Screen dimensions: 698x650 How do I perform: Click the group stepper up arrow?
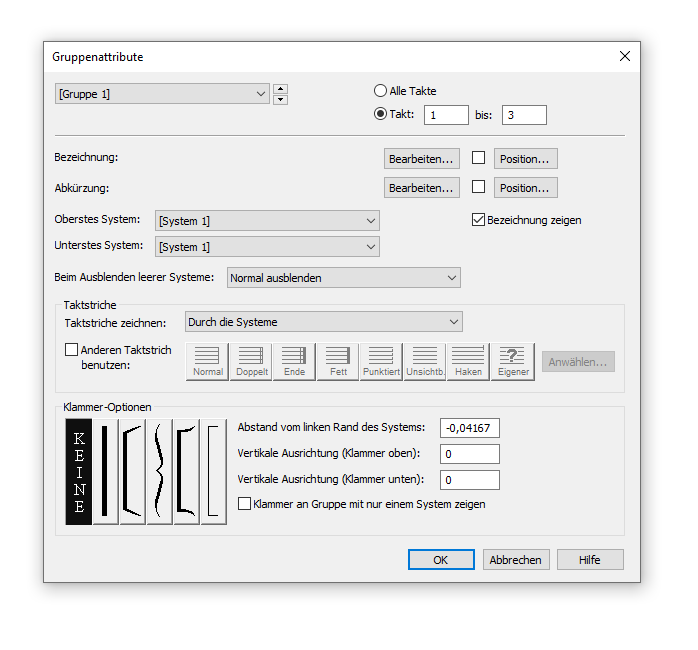pos(280,89)
